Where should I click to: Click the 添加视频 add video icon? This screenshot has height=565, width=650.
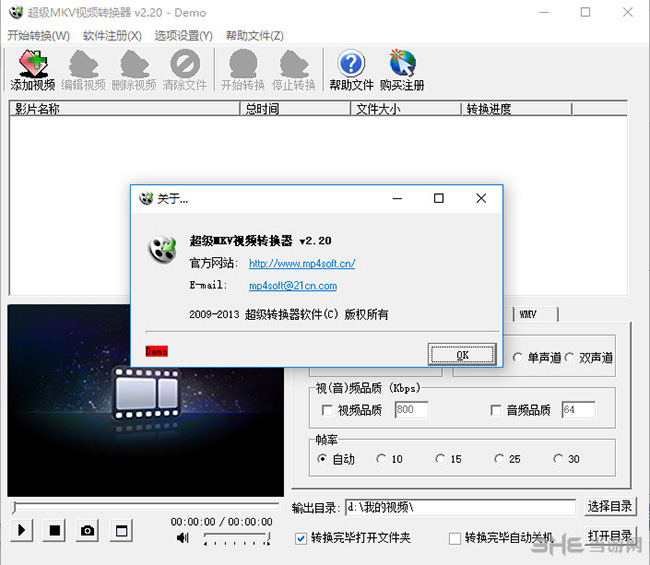(x=33, y=70)
